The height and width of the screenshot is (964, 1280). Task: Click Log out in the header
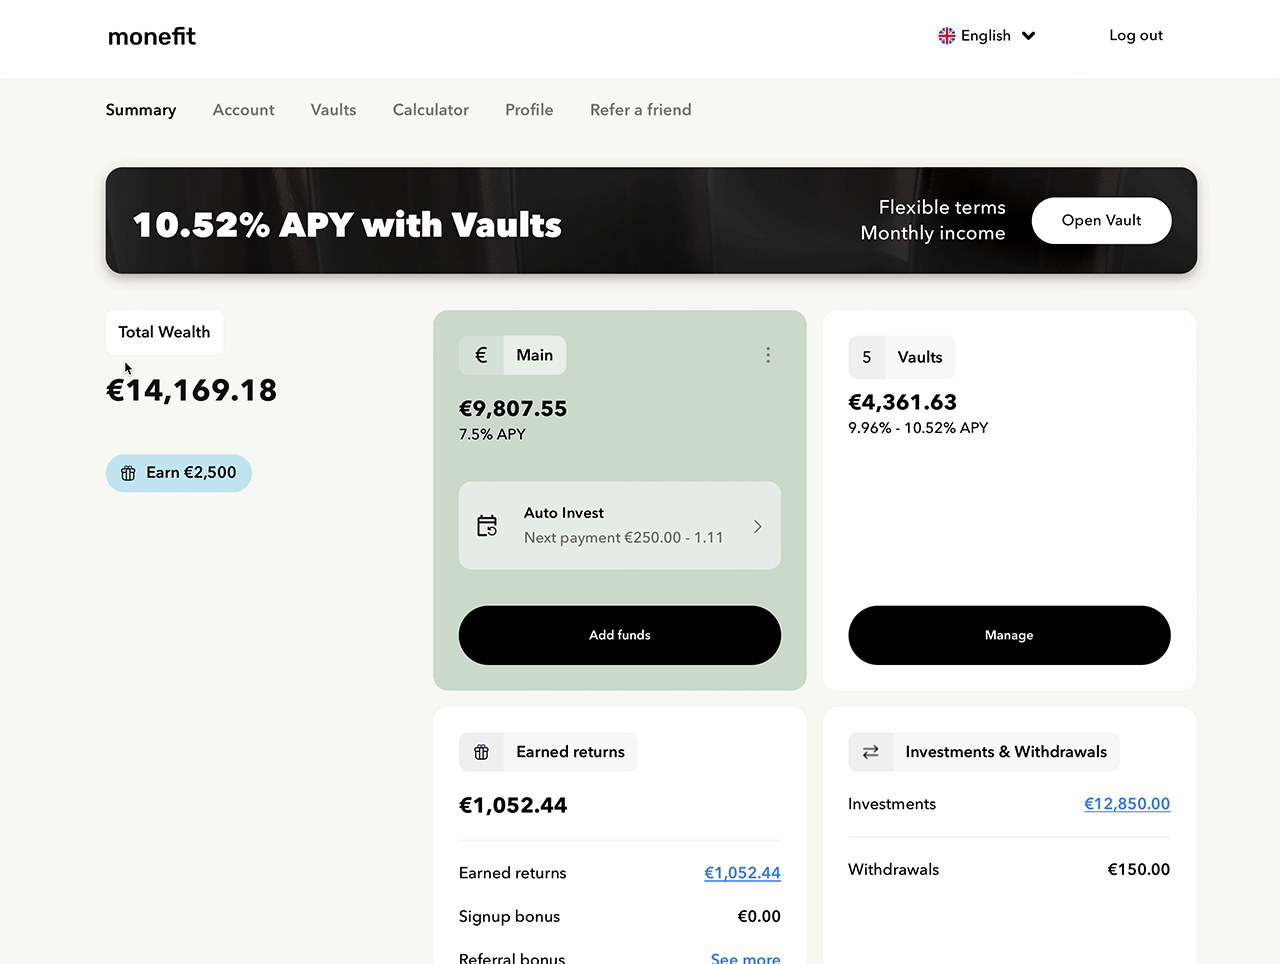pyautogui.click(x=1135, y=36)
